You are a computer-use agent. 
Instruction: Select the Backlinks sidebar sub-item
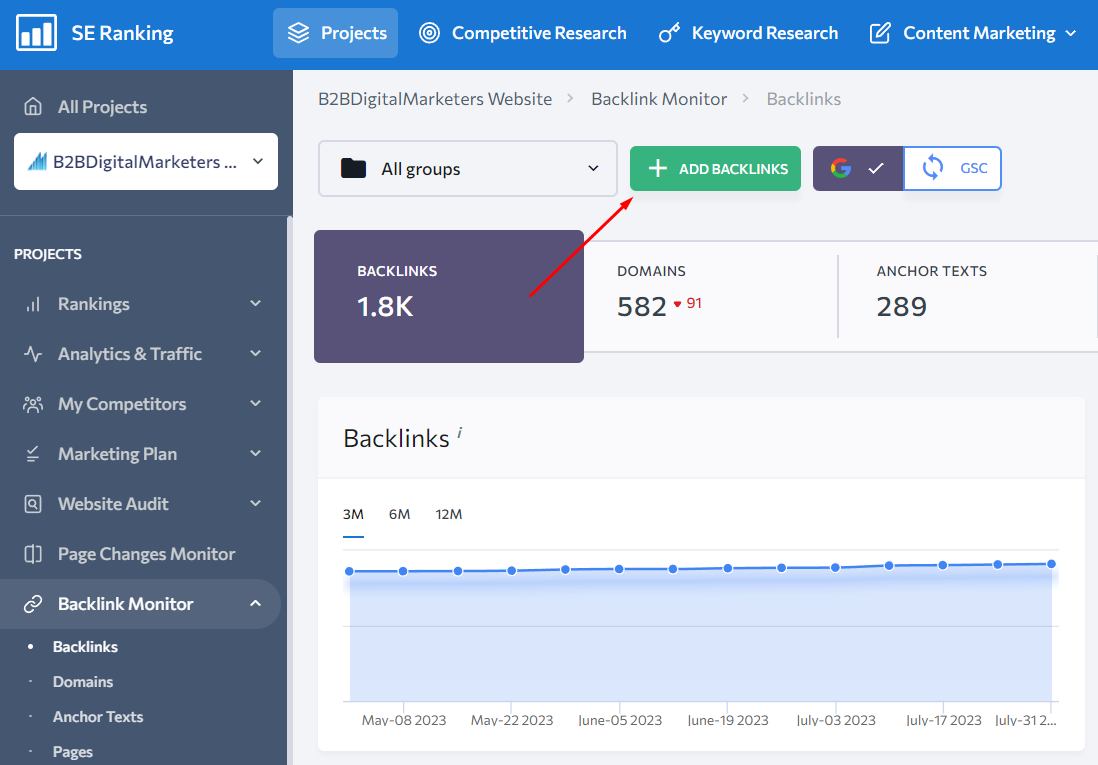point(85,647)
